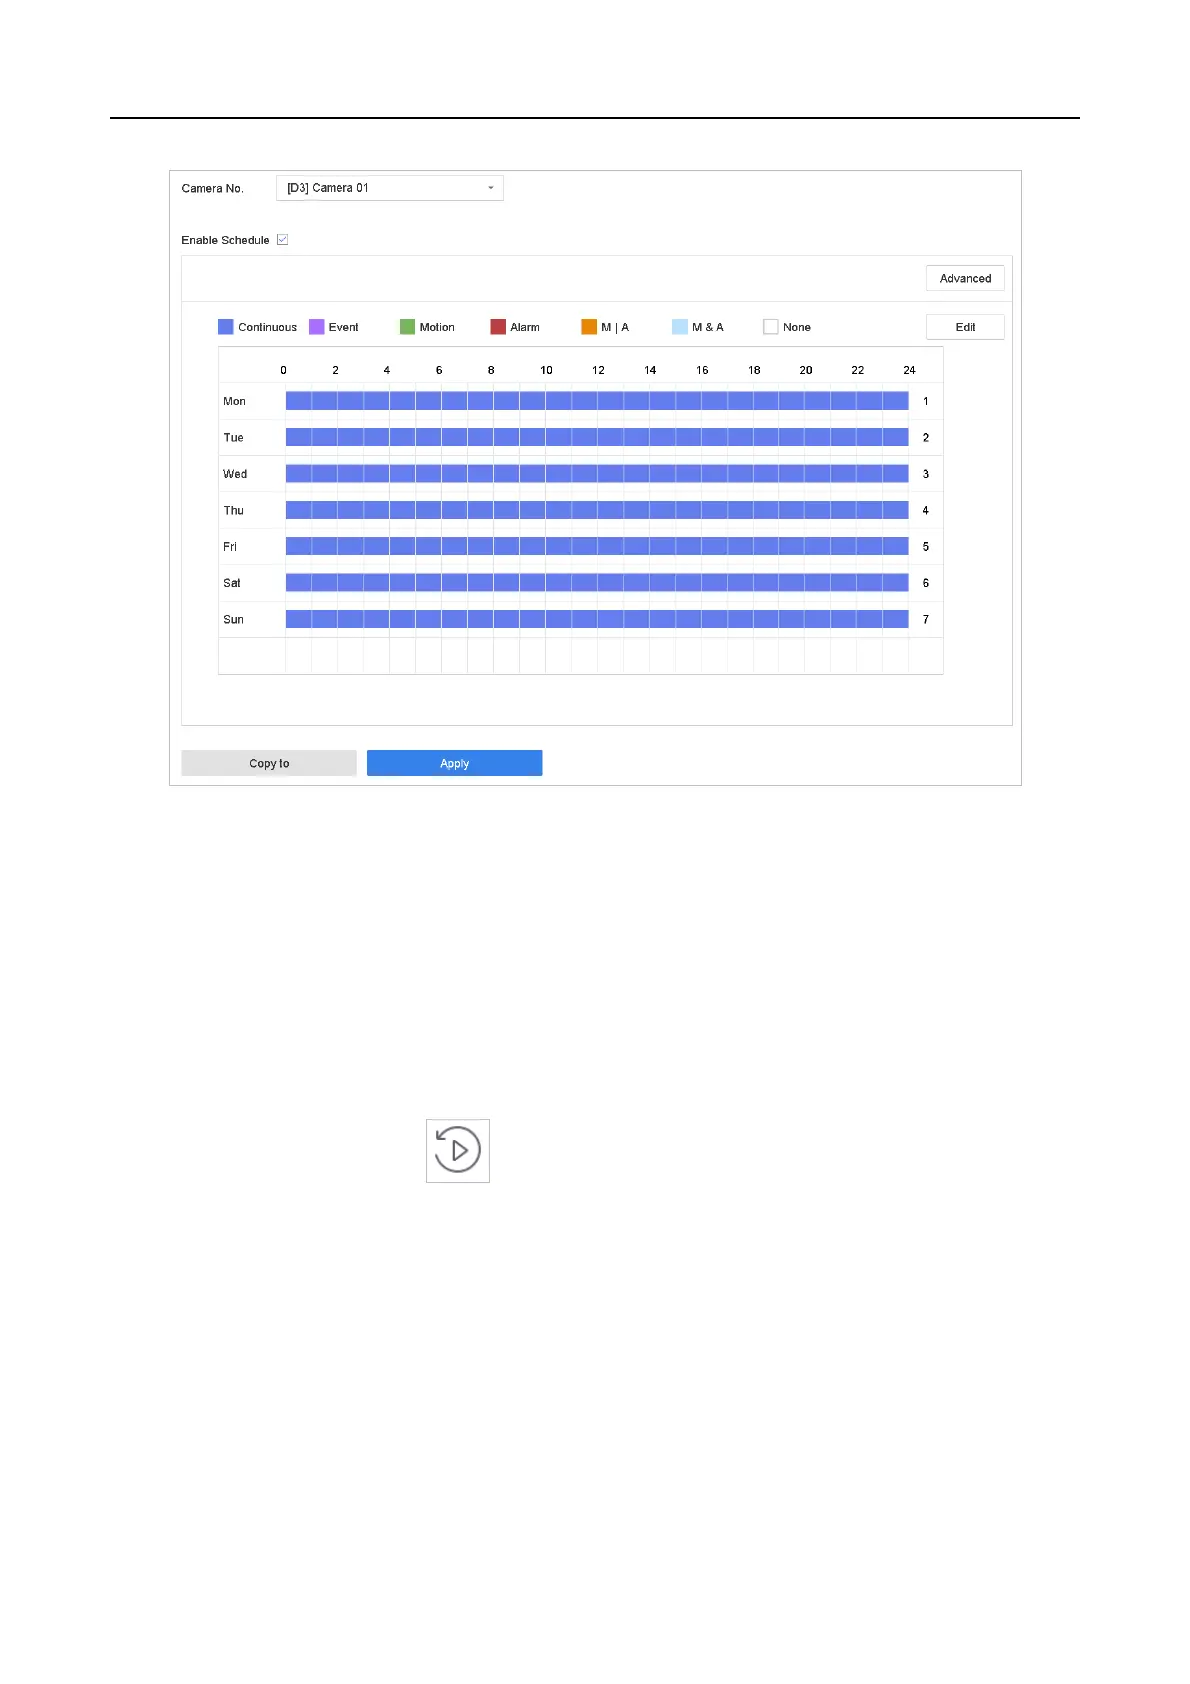The height and width of the screenshot is (1684, 1190).
Task: Select the Alarm red color swatch
Action: [498, 327]
